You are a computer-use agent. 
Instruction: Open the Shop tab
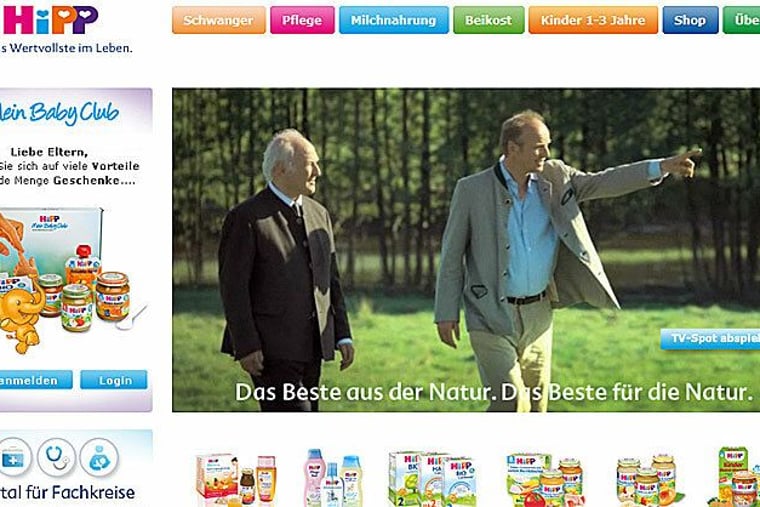pyautogui.click(x=690, y=20)
